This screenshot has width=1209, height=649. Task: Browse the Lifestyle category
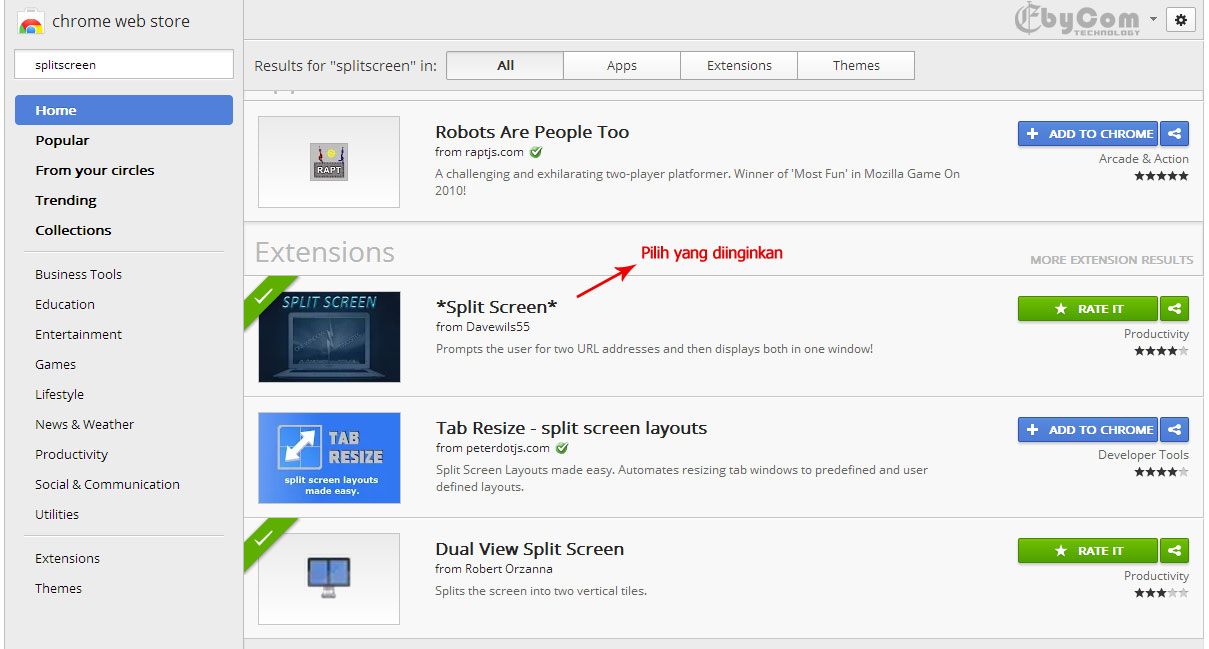coord(59,394)
